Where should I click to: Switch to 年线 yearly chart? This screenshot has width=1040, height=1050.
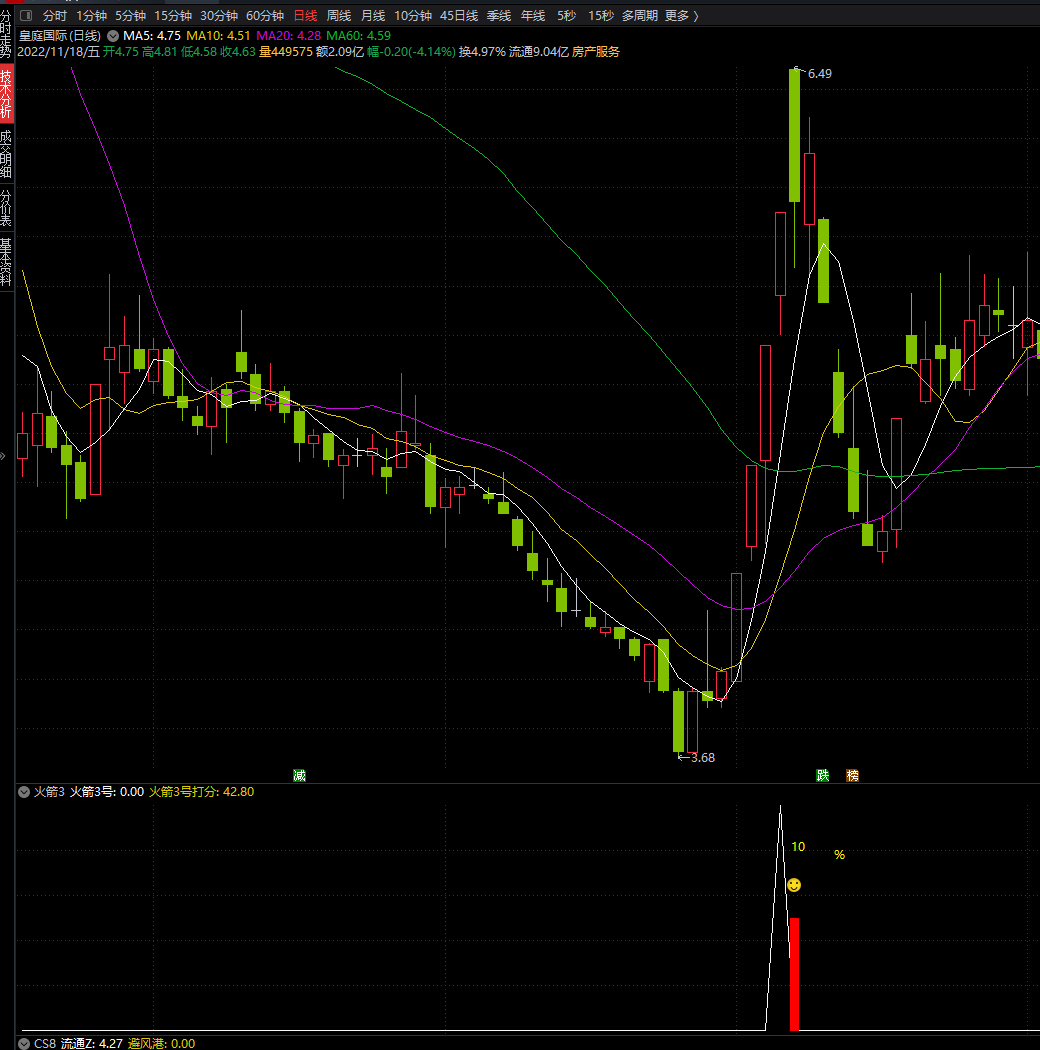533,15
